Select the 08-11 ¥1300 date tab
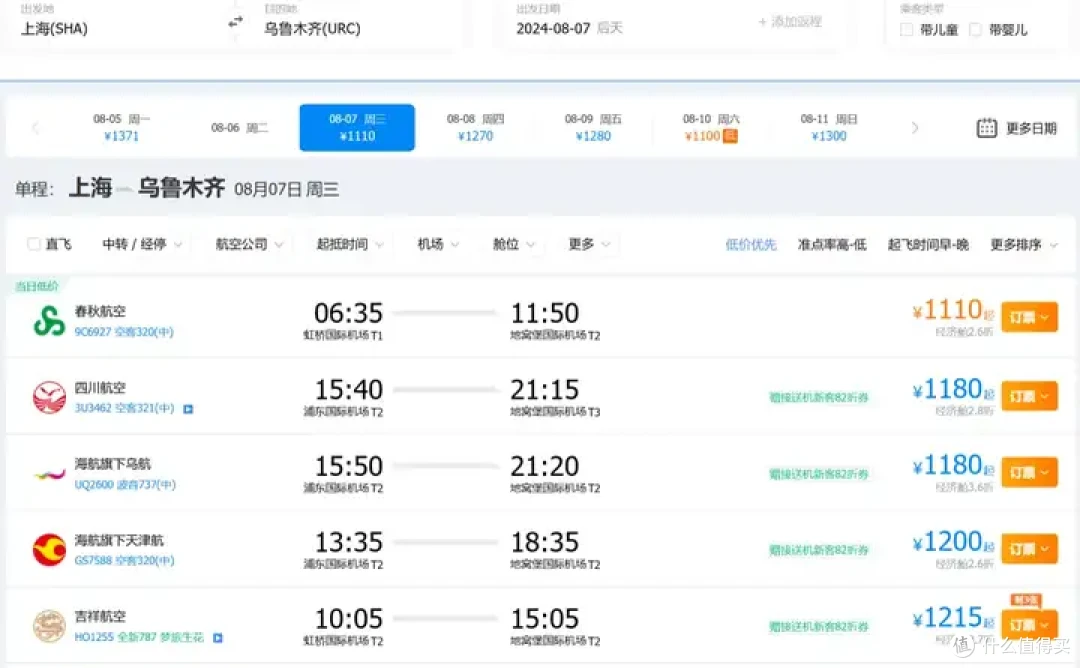 pos(829,127)
